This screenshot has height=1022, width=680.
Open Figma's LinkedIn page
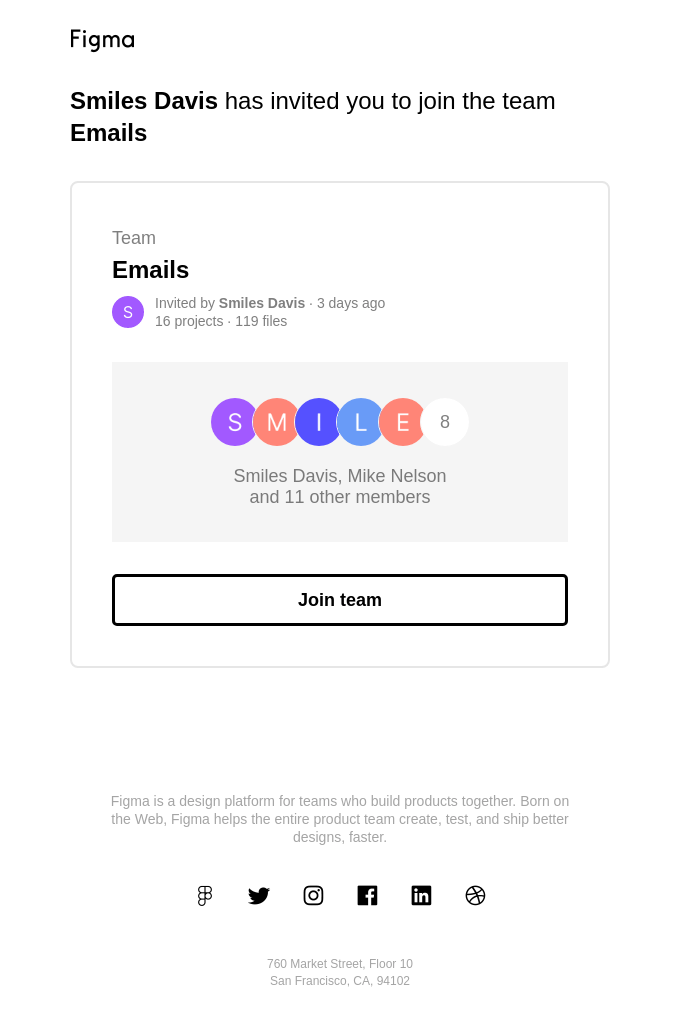coord(421,895)
